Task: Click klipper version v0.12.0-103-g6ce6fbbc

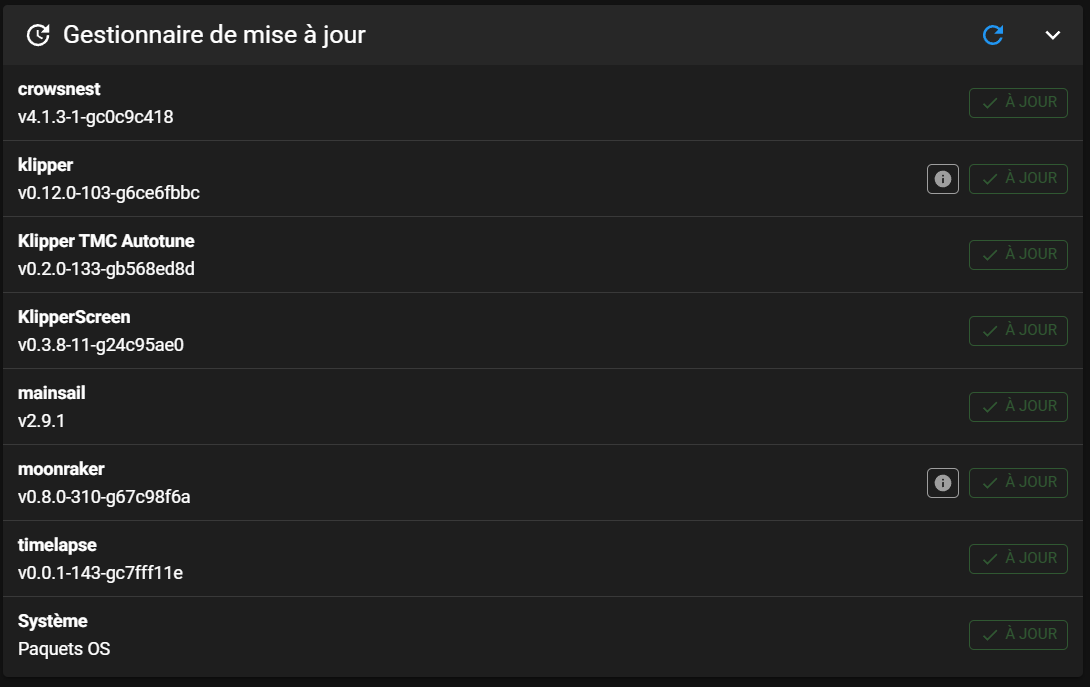Action: [109, 193]
